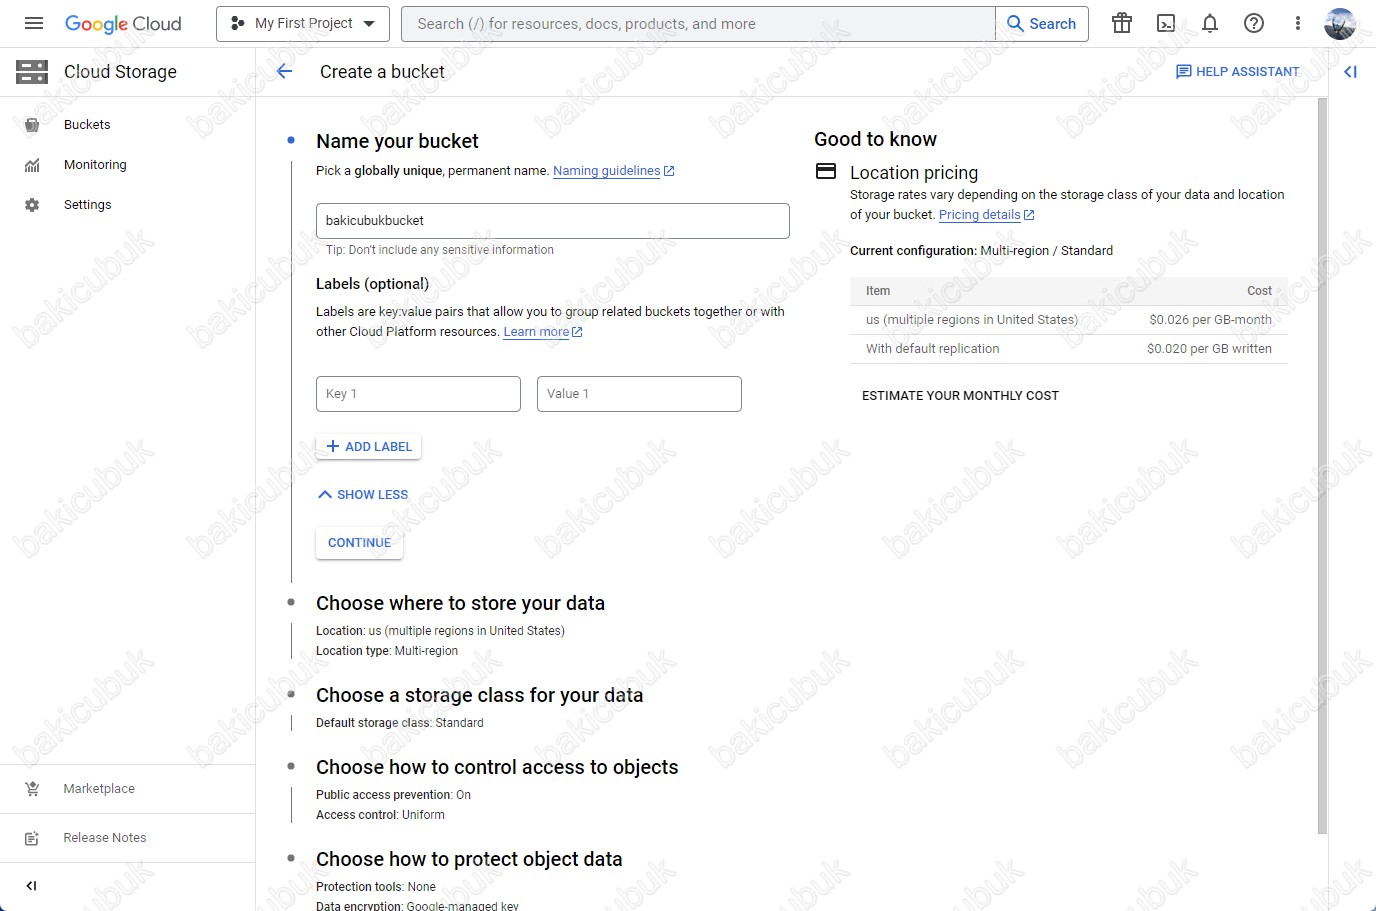
Task: Open the Learn more link about labels
Action: (x=543, y=332)
